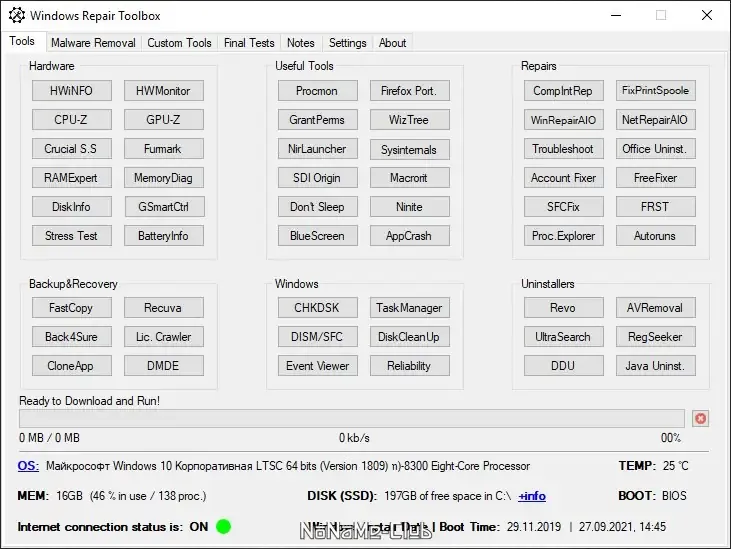731x549 pixels.
Task: Start NirLauncher
Action: [x=318, y=149]
